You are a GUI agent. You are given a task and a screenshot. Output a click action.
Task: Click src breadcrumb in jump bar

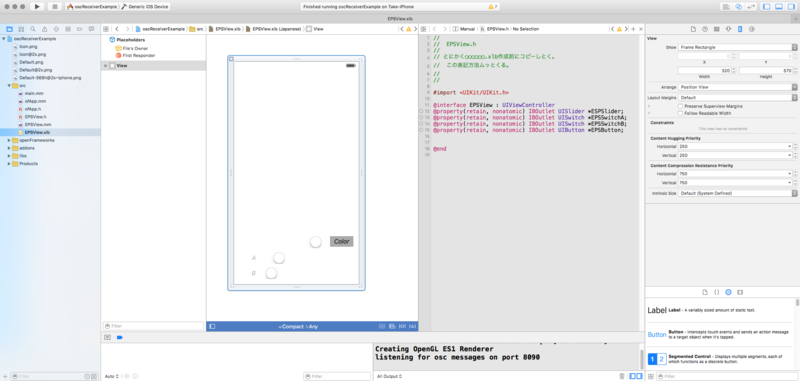pos(196,29)
